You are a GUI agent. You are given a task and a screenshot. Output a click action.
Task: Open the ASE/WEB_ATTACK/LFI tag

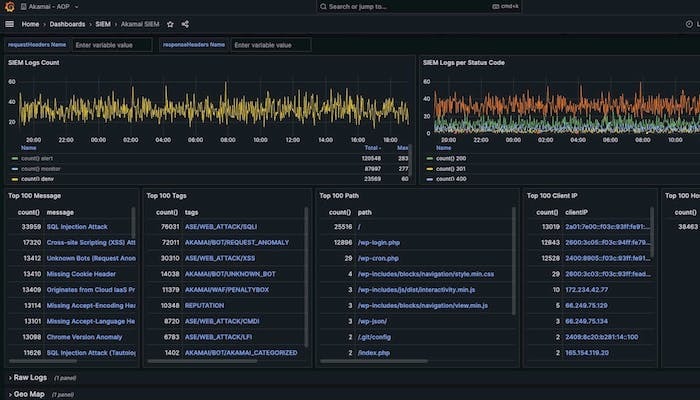point(219,337)
